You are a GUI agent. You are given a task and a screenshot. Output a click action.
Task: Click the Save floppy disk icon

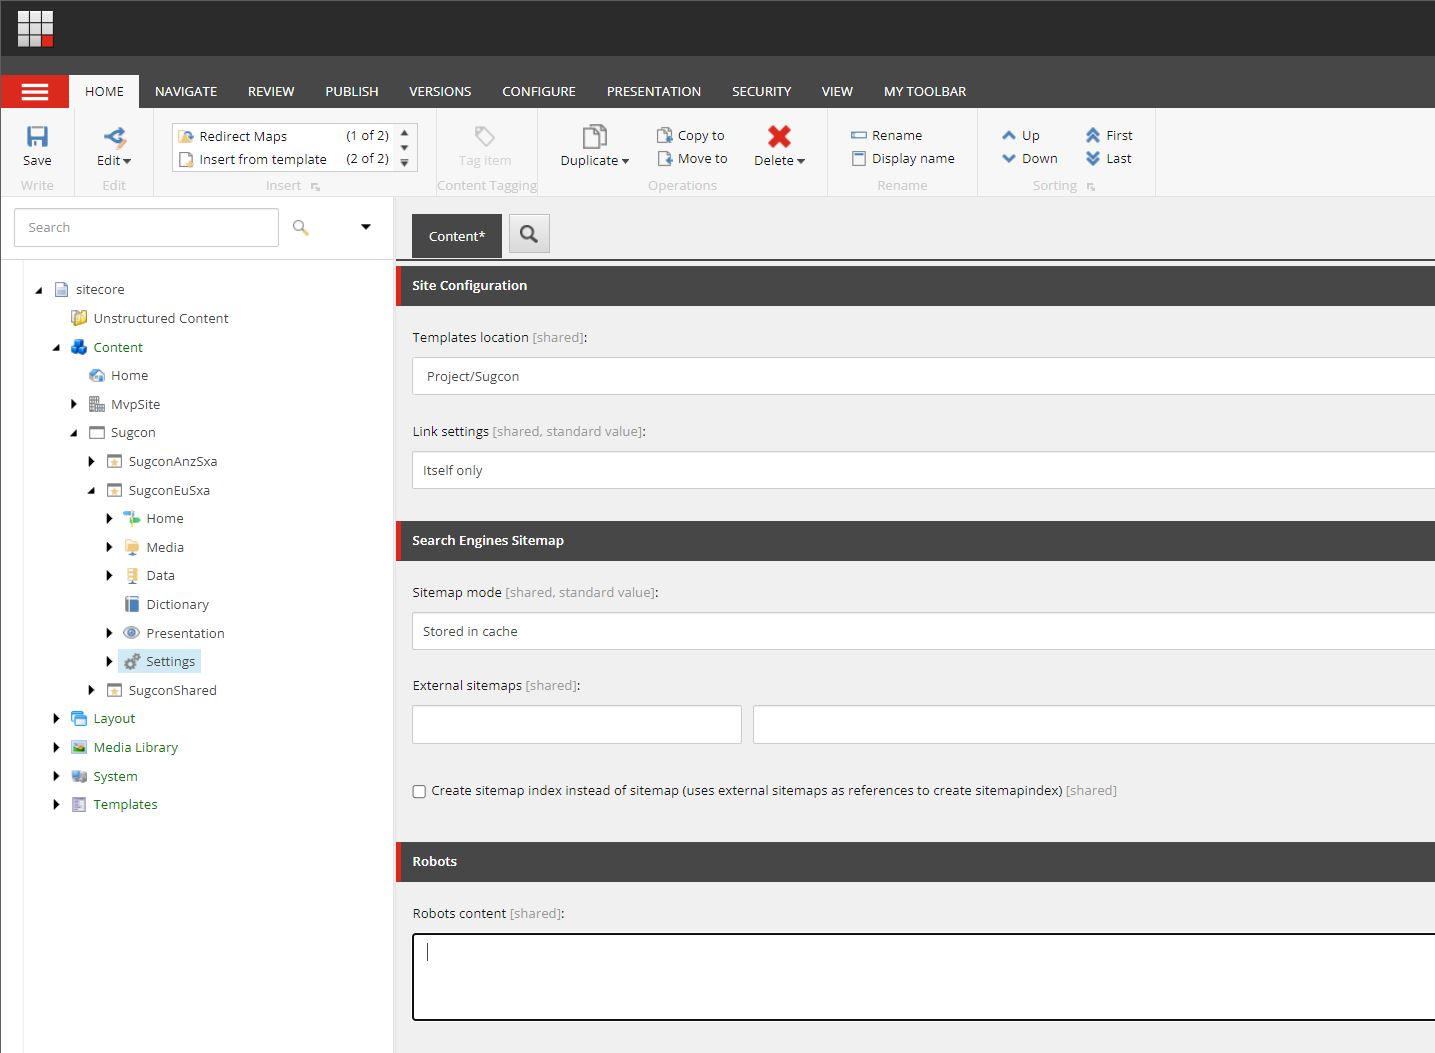(37, 137)
